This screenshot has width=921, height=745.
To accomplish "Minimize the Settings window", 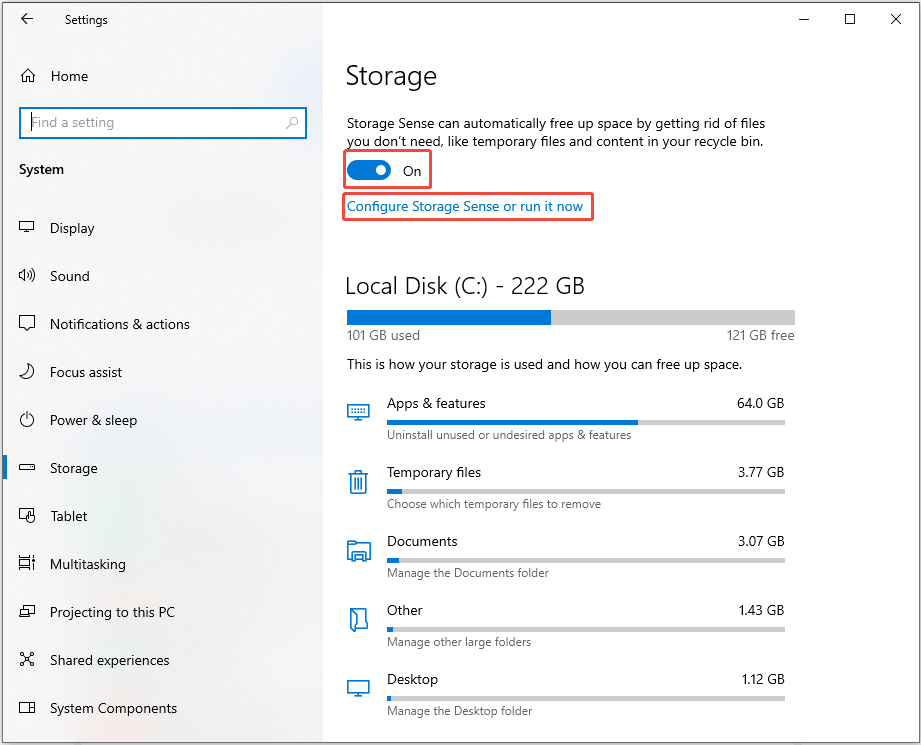I will pos(804,19).
